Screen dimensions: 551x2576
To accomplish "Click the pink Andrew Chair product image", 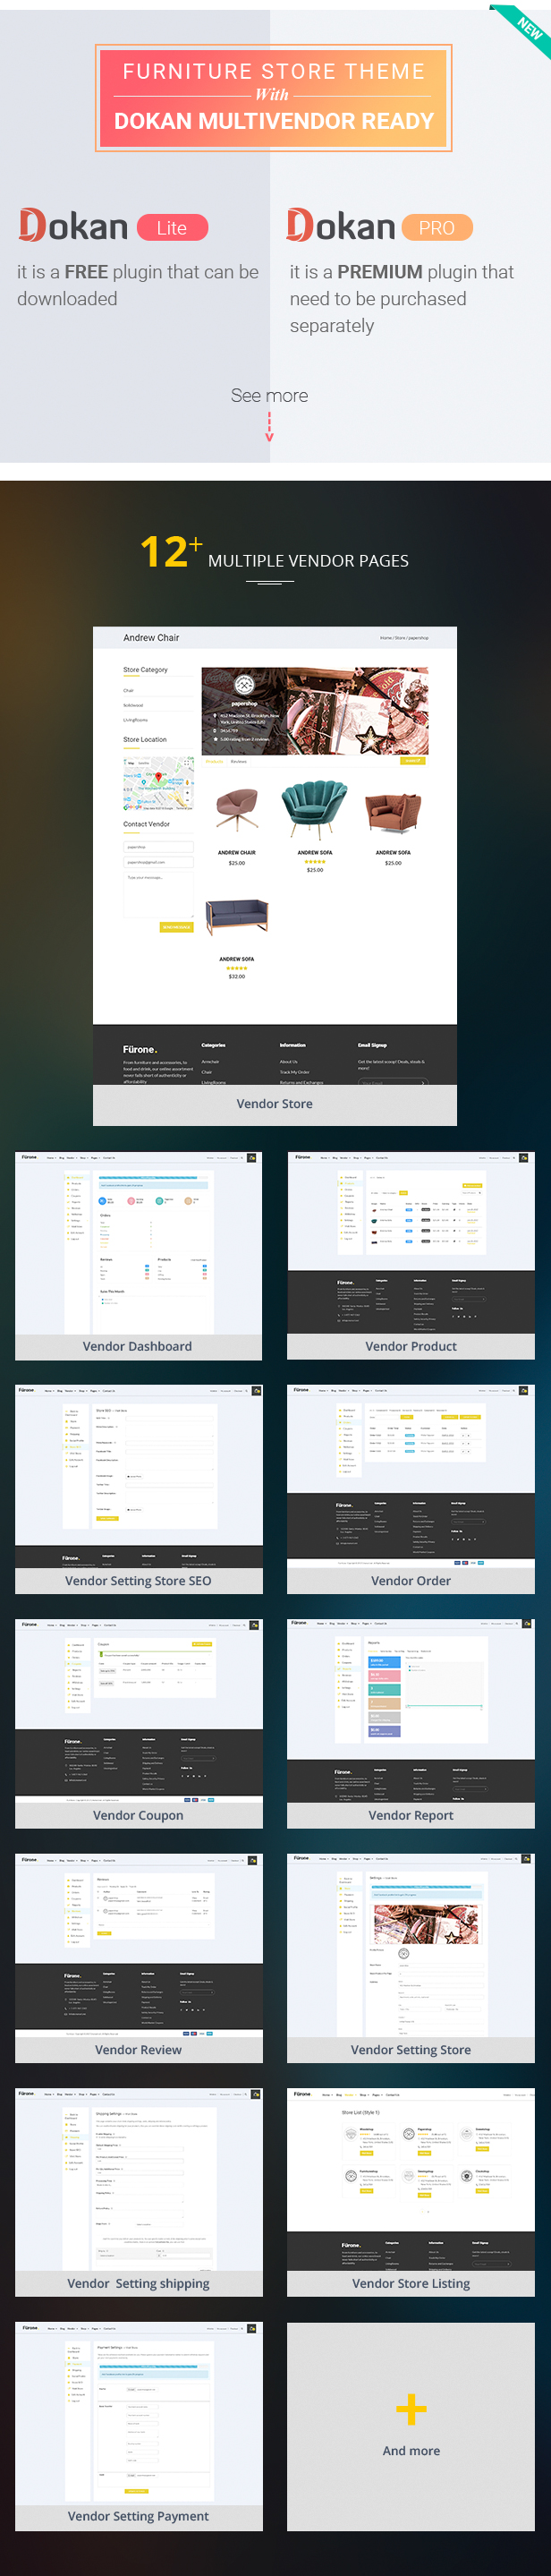I will click(x=236, y=812).
